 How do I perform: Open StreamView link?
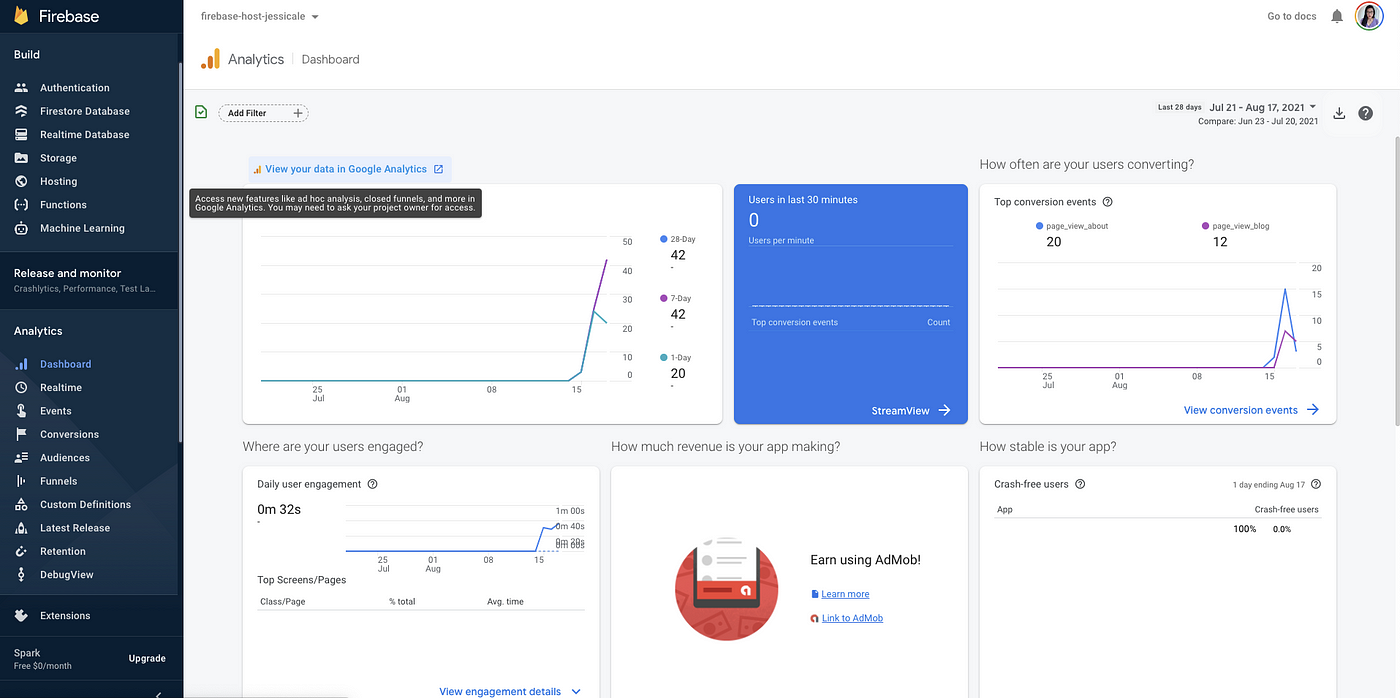tap(911, 410)
